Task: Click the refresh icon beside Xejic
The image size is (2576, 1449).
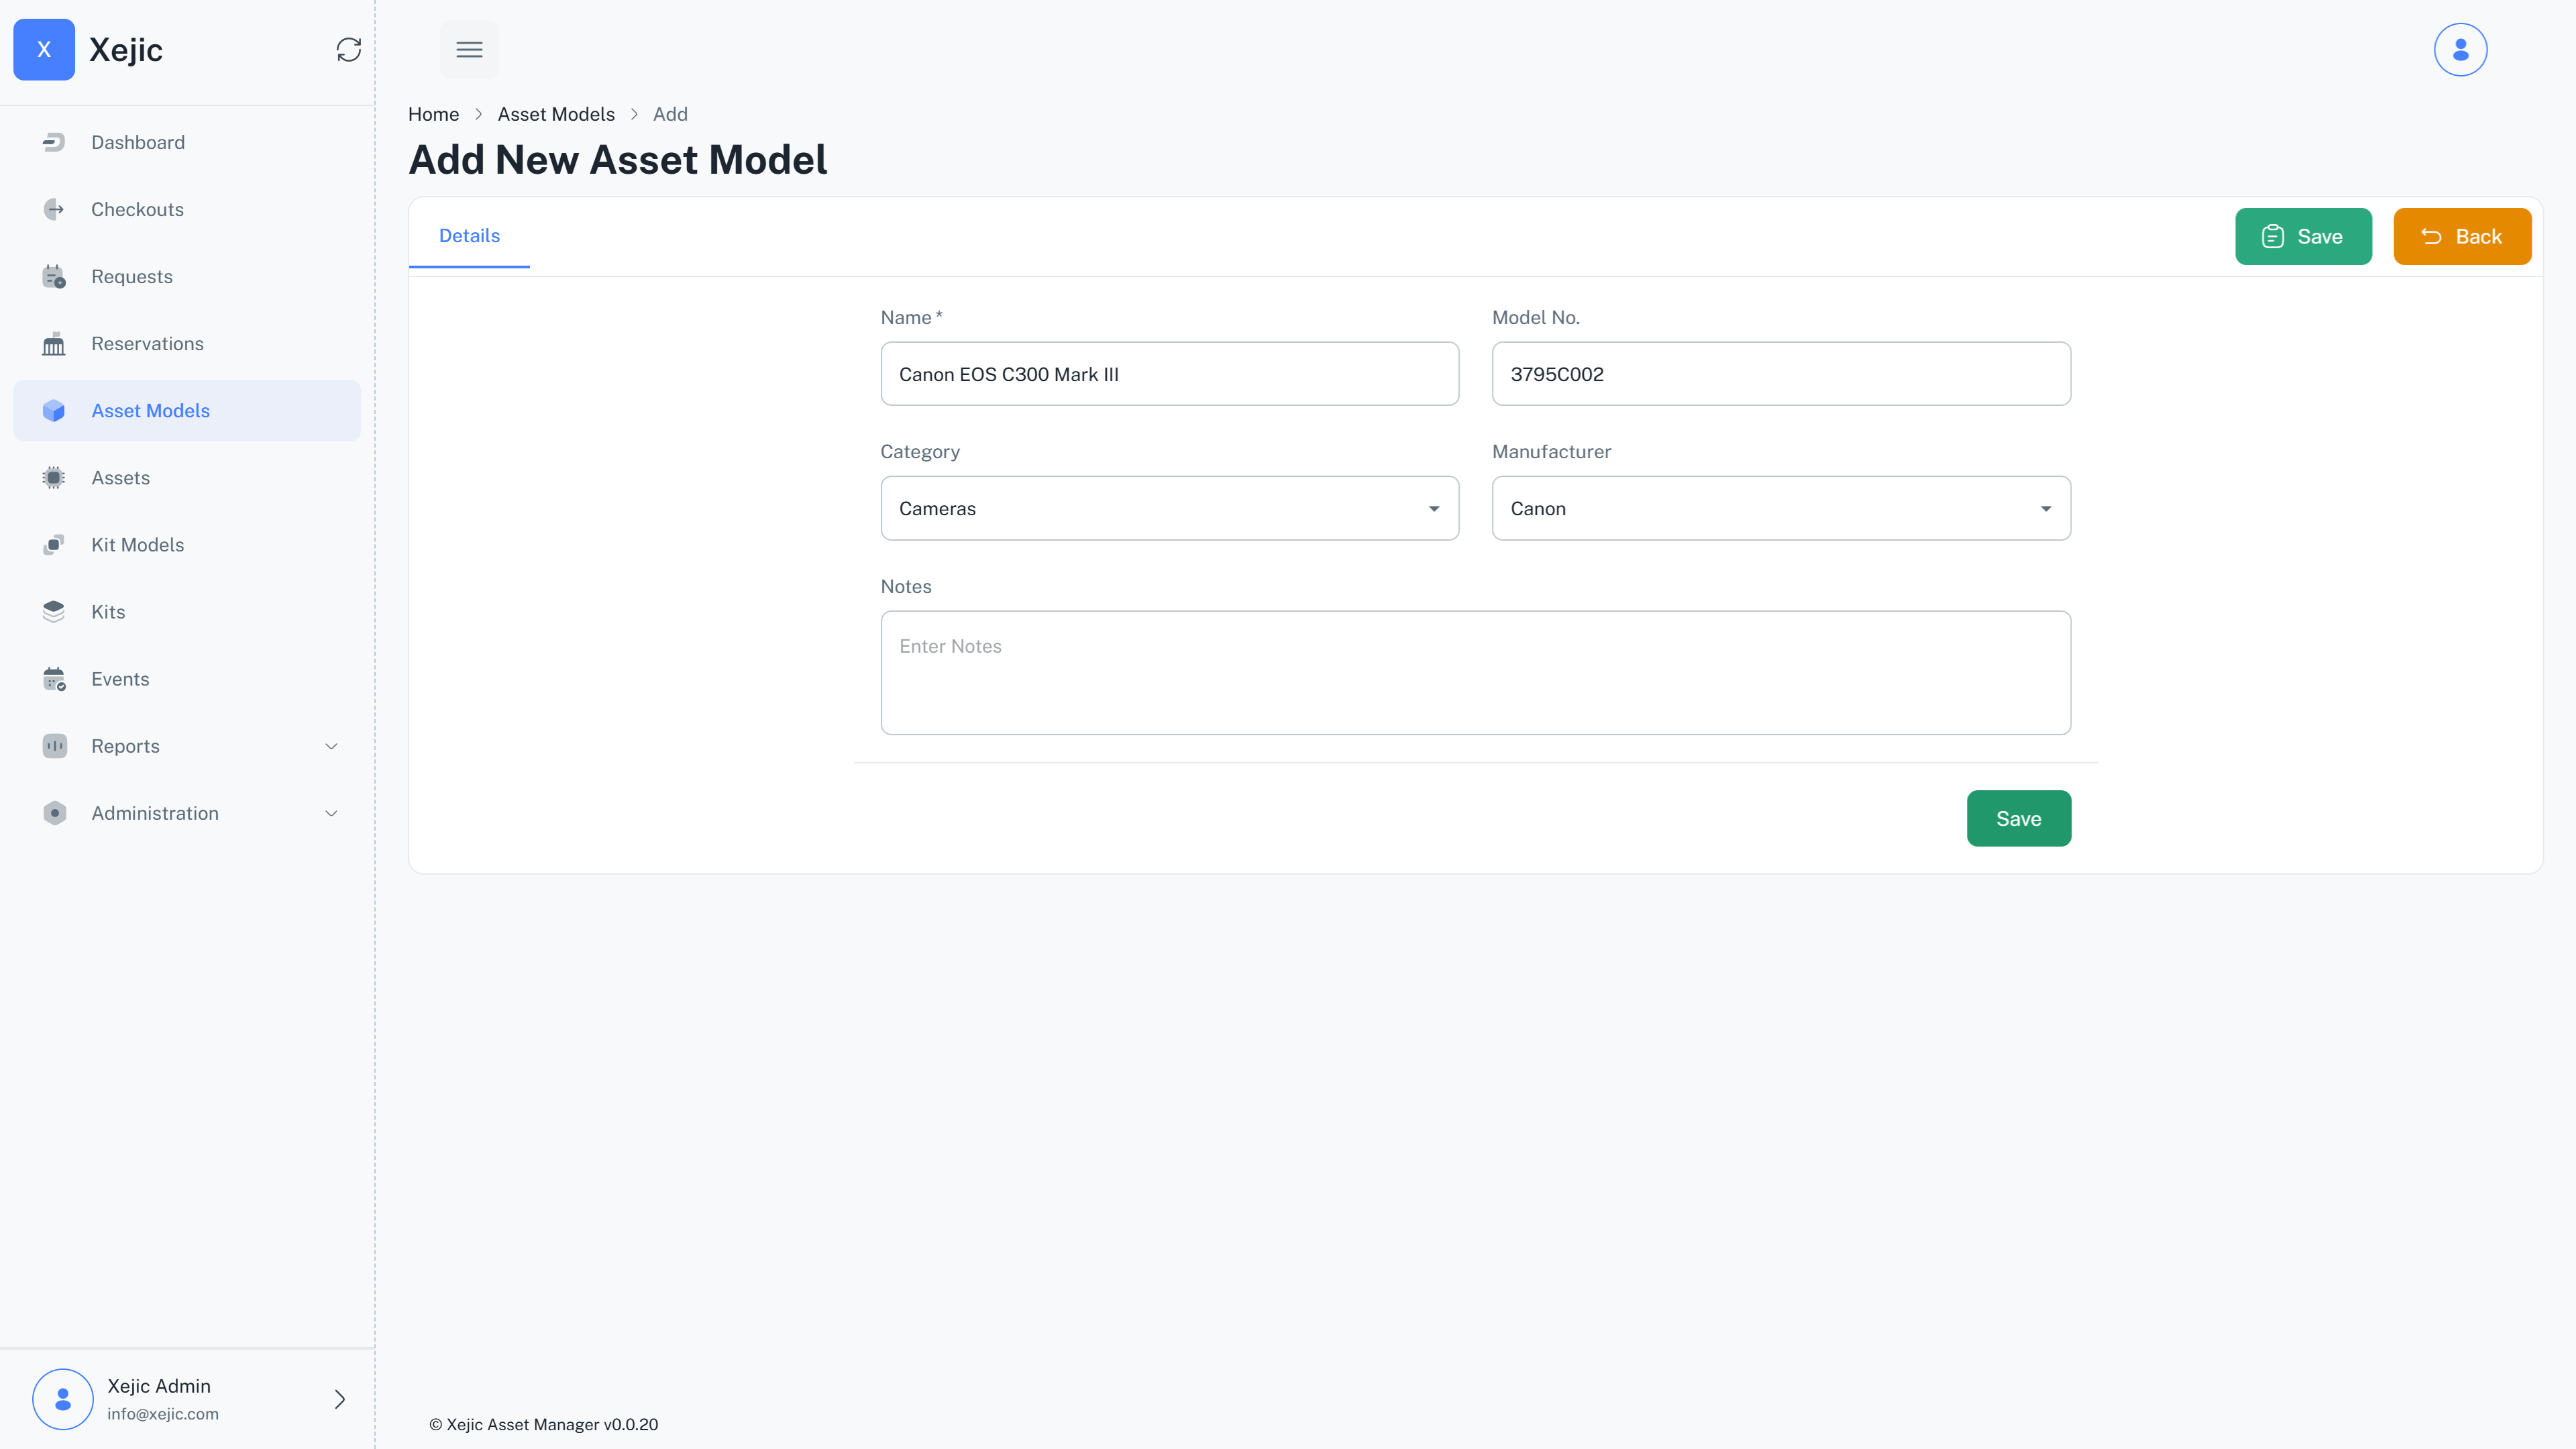Action: (x=348, y=49)
